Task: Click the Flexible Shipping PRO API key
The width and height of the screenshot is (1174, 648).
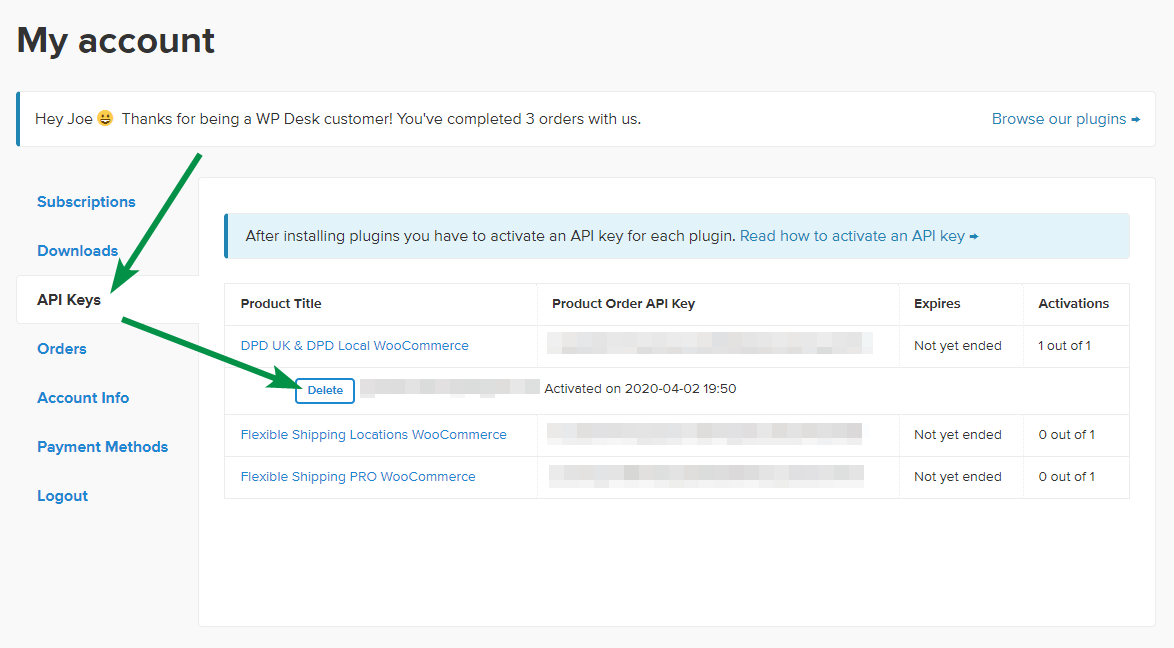Action: (706, 476)
